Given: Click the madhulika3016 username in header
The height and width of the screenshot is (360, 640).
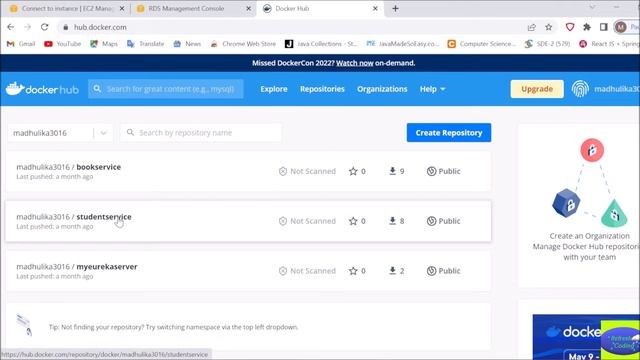Looking at the screenshot, I should coord(617,89).
